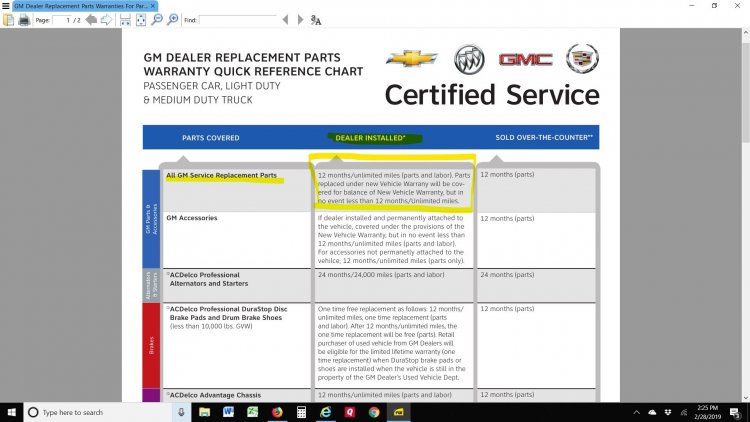Open the SumatraPDF hamburger menu
The width and height of the screenshot is (750, 422).
coord(6,6)
